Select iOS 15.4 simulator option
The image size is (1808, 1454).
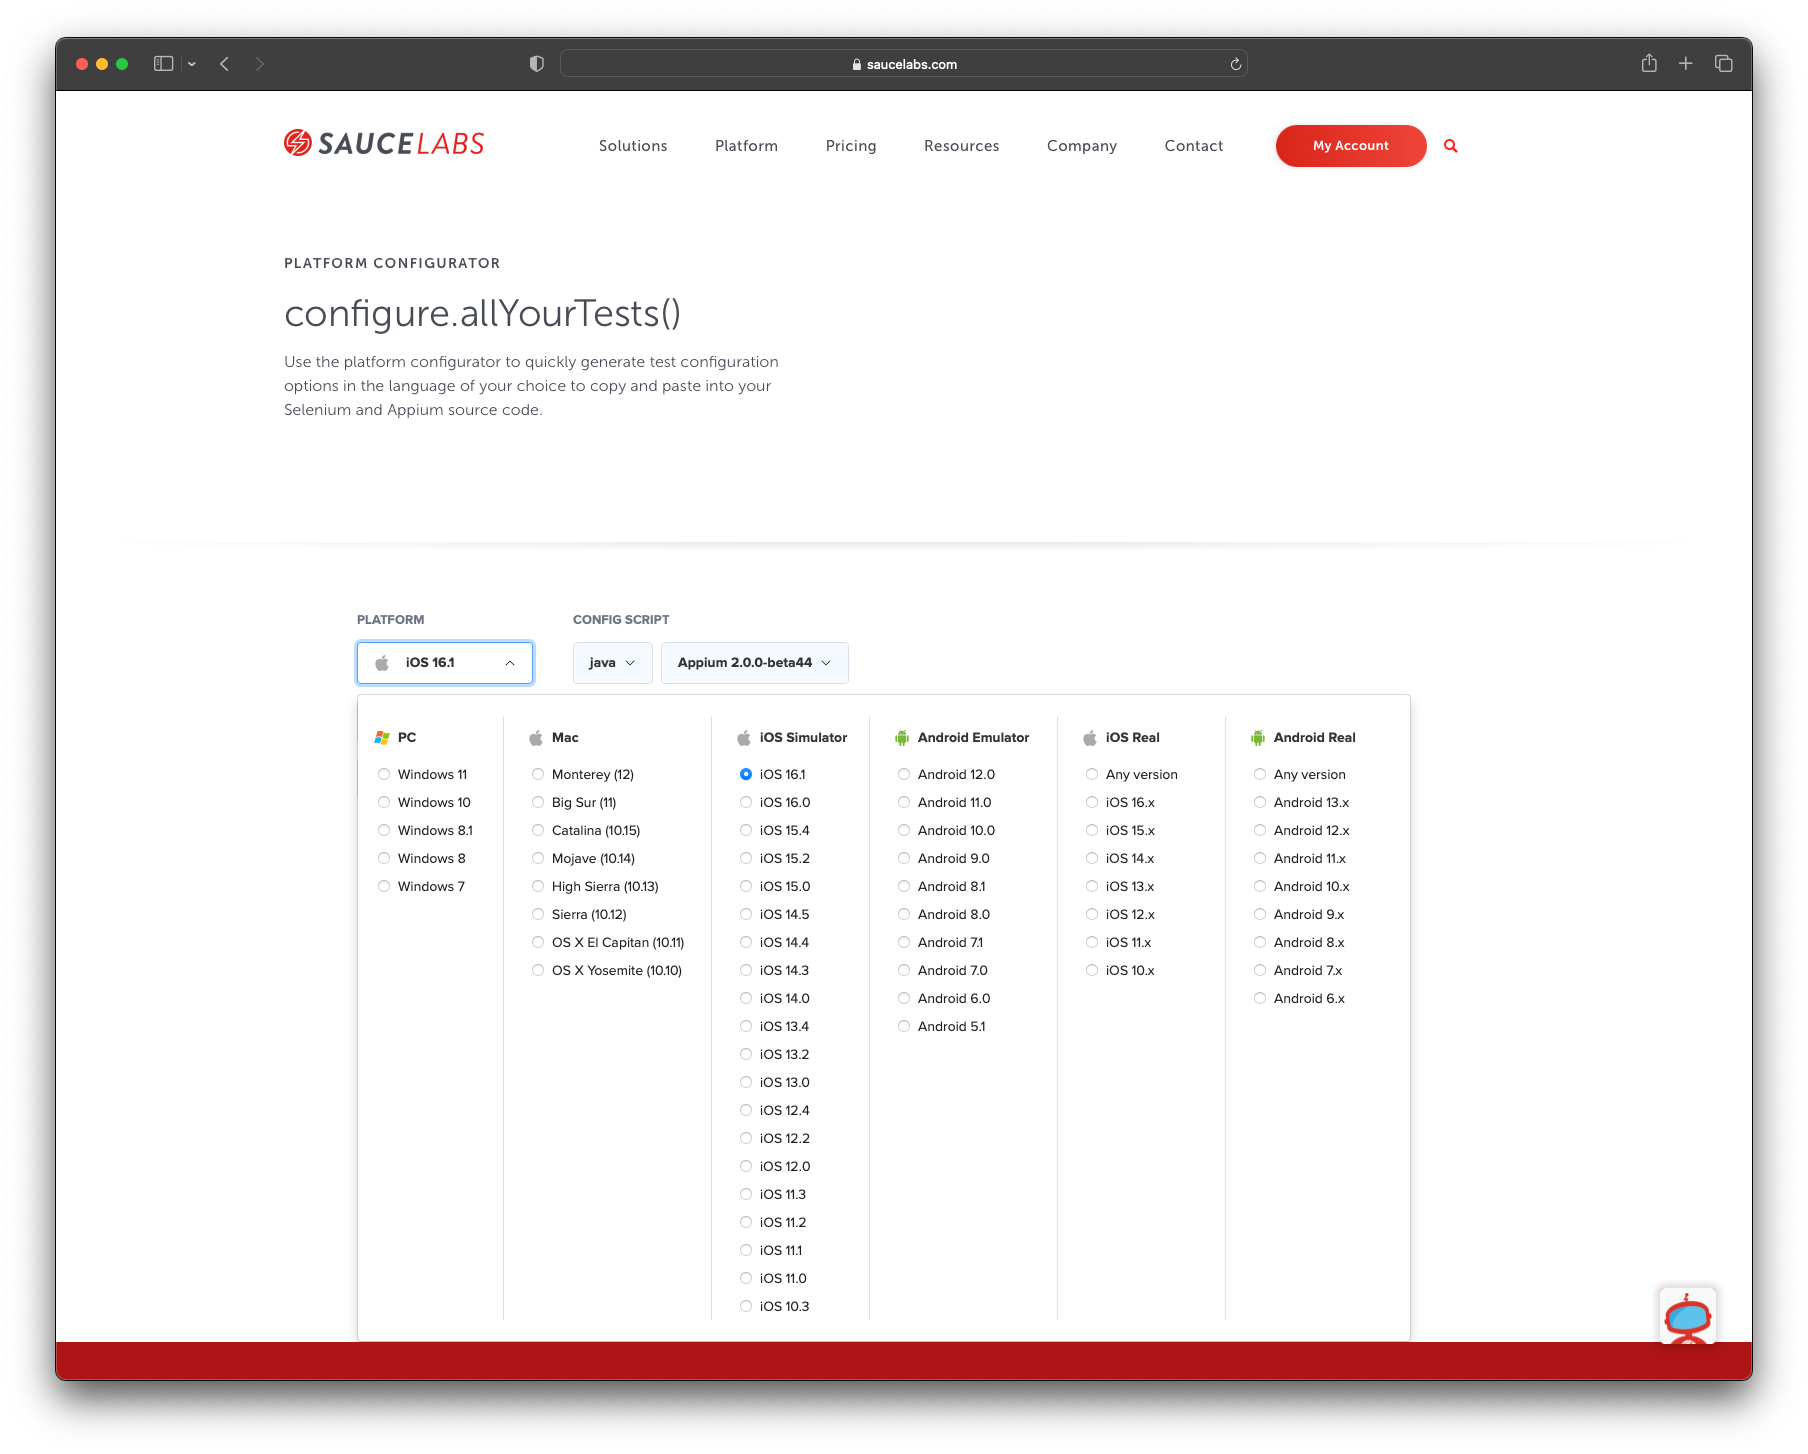pyautogui.click(x=776, y=831)
